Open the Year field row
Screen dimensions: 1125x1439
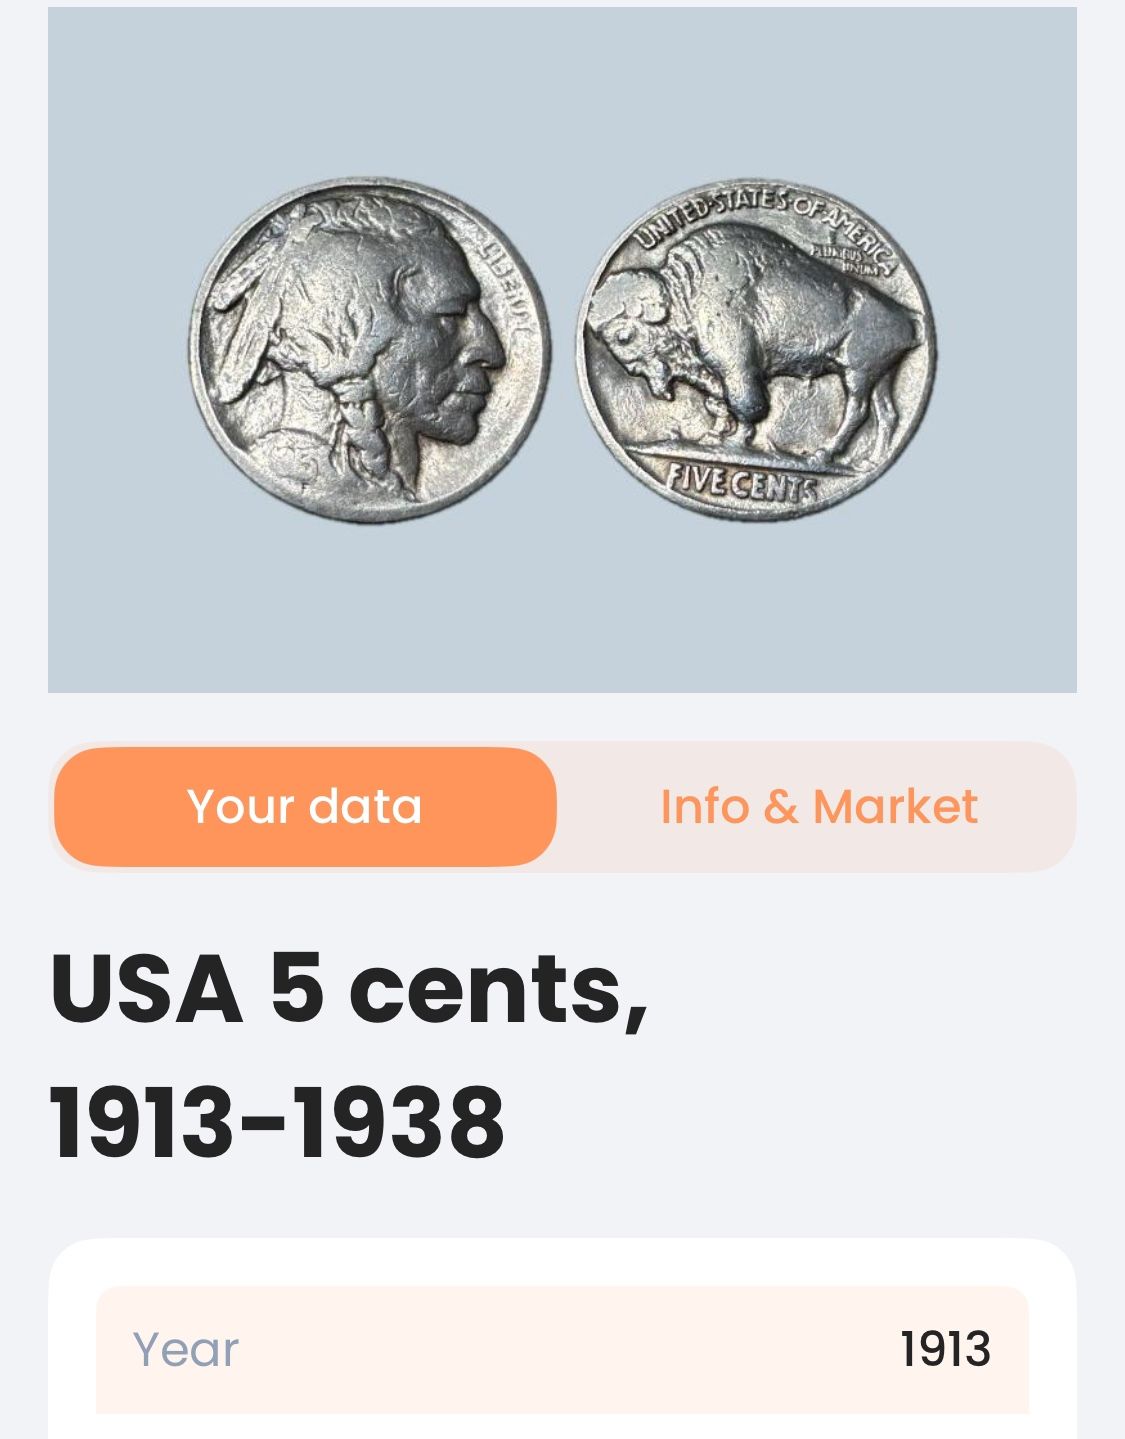tap(562, 1349)
